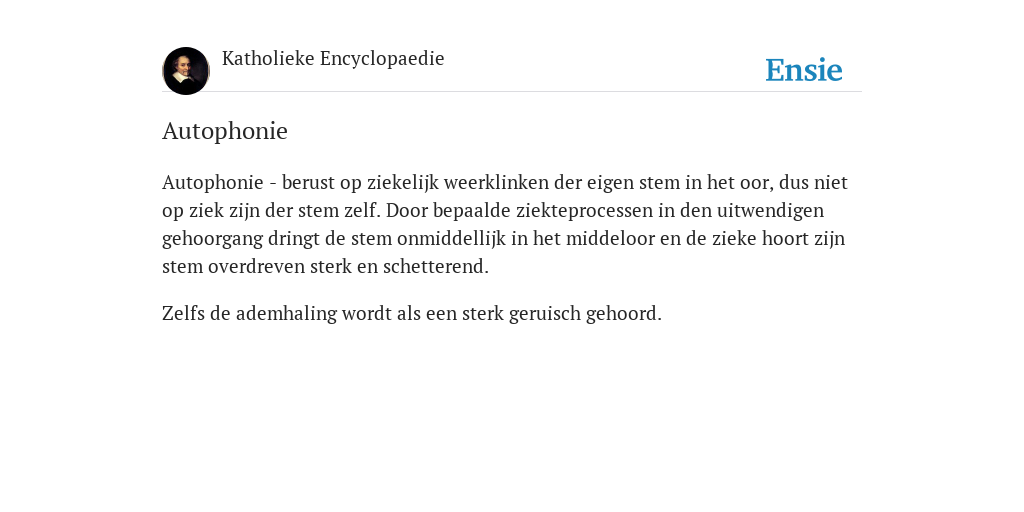Open the Ensie logo link

point(804,70)
